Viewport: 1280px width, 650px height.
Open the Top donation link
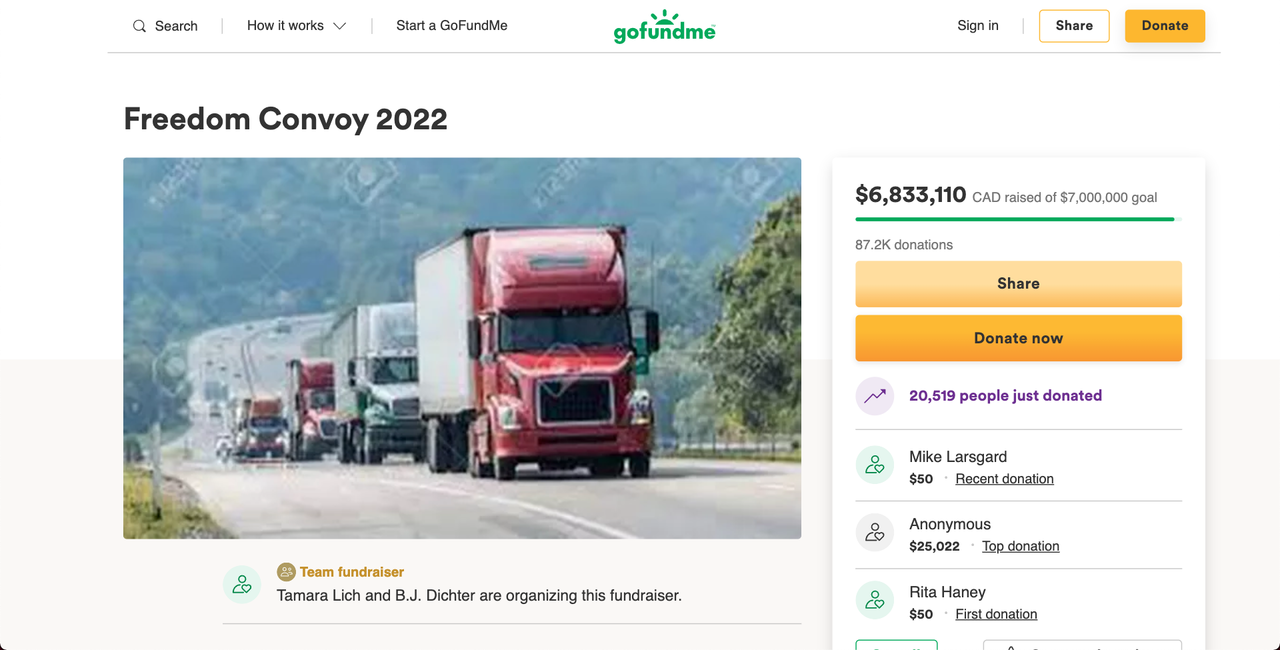click(1020, 546)
